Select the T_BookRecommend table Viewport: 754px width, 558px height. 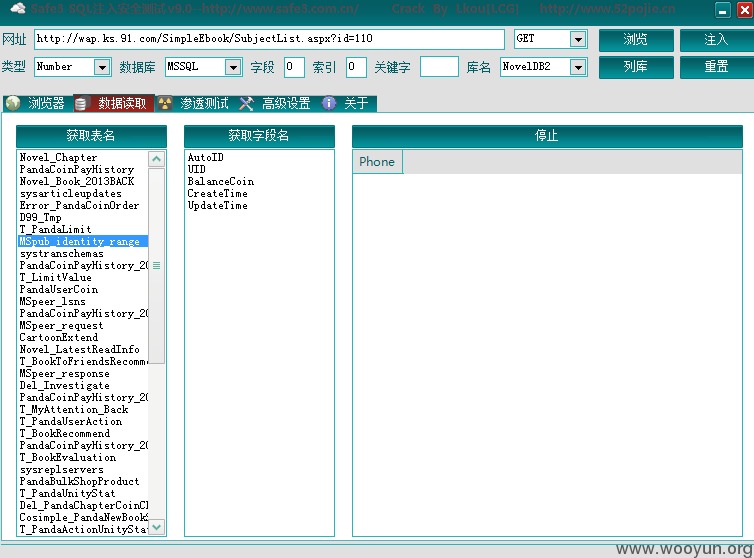point(64,433)
